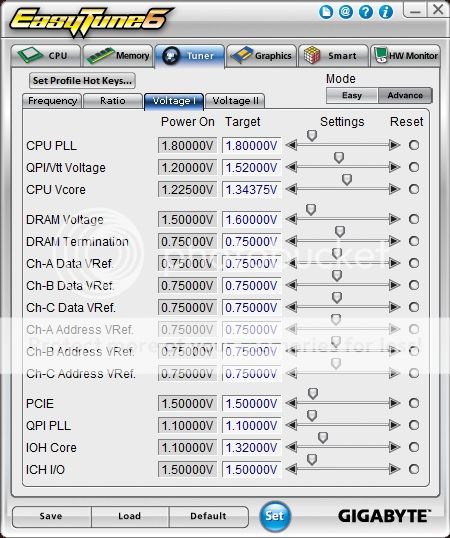Reset DRAM Termination radio button
Viewport: 450px width, 538px height.
[414, 241]
